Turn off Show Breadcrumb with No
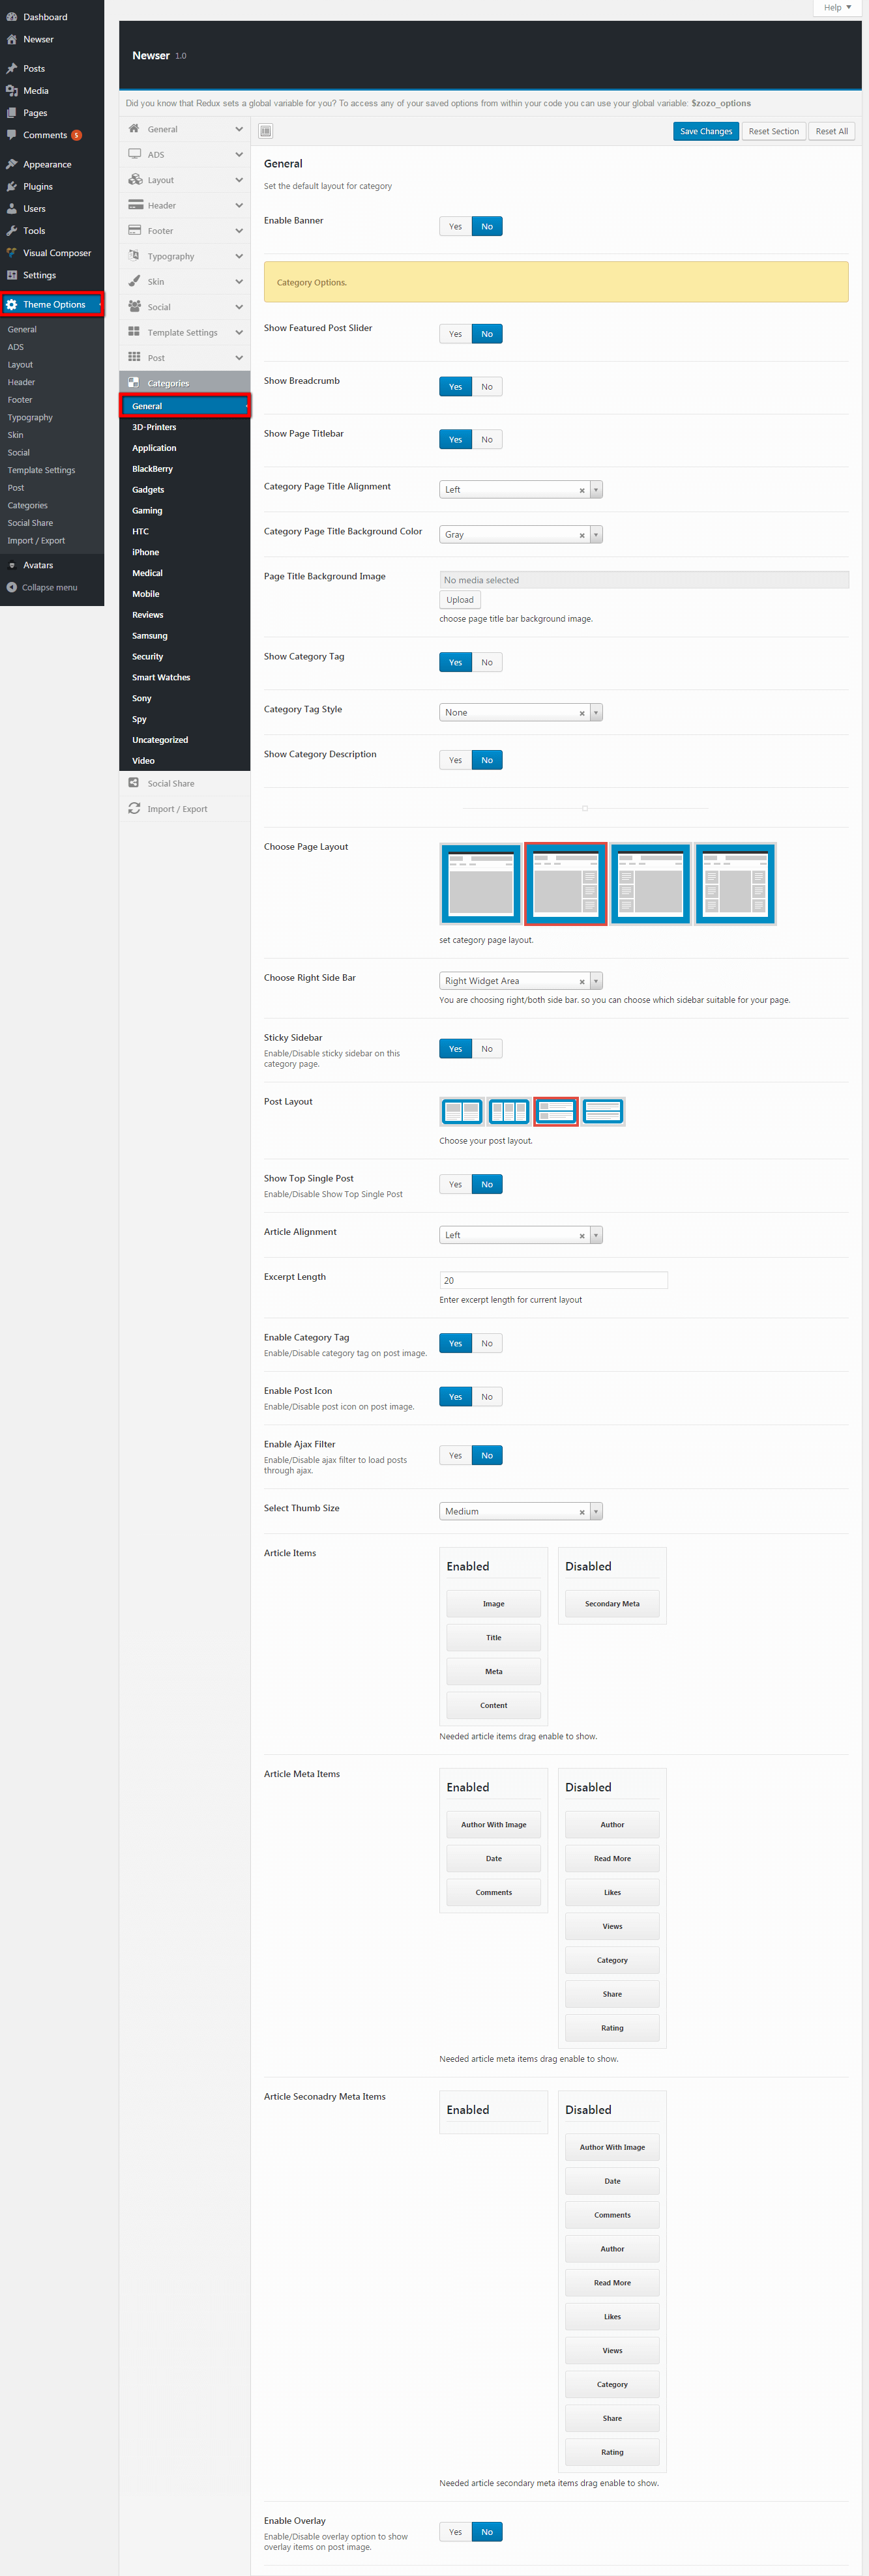Screen dimensions: 869x2576 (x=487, y=387)
